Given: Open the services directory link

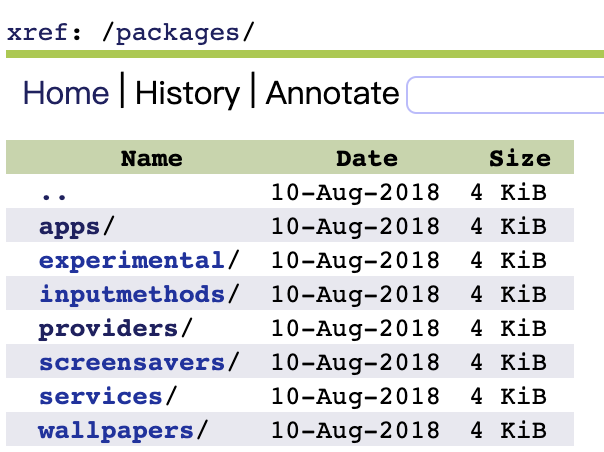Looking at the screenshot, I should [x=100, y=397].
